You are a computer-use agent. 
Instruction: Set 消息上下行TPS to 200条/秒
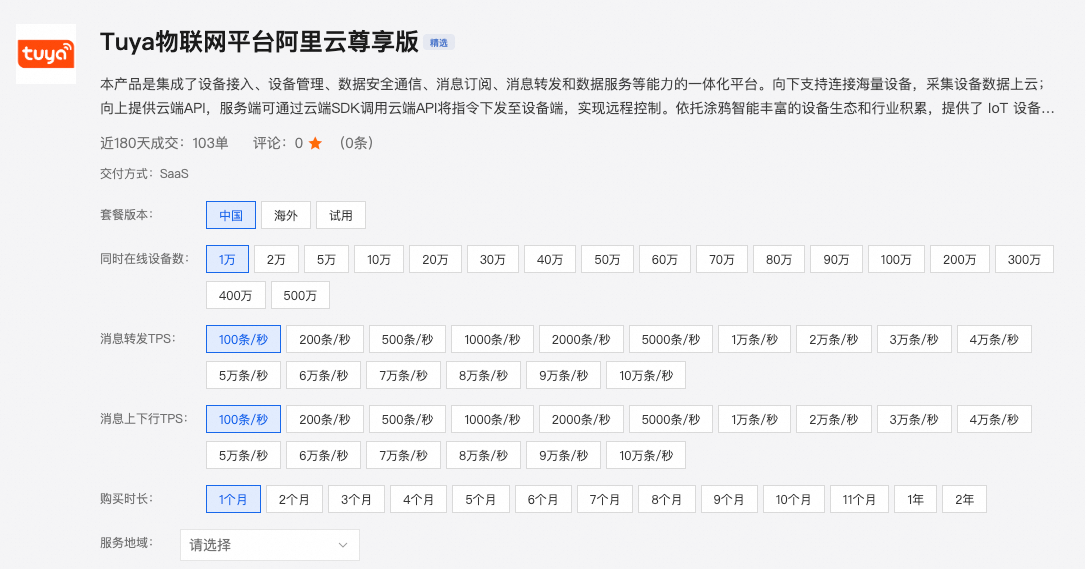coord(325,419)
